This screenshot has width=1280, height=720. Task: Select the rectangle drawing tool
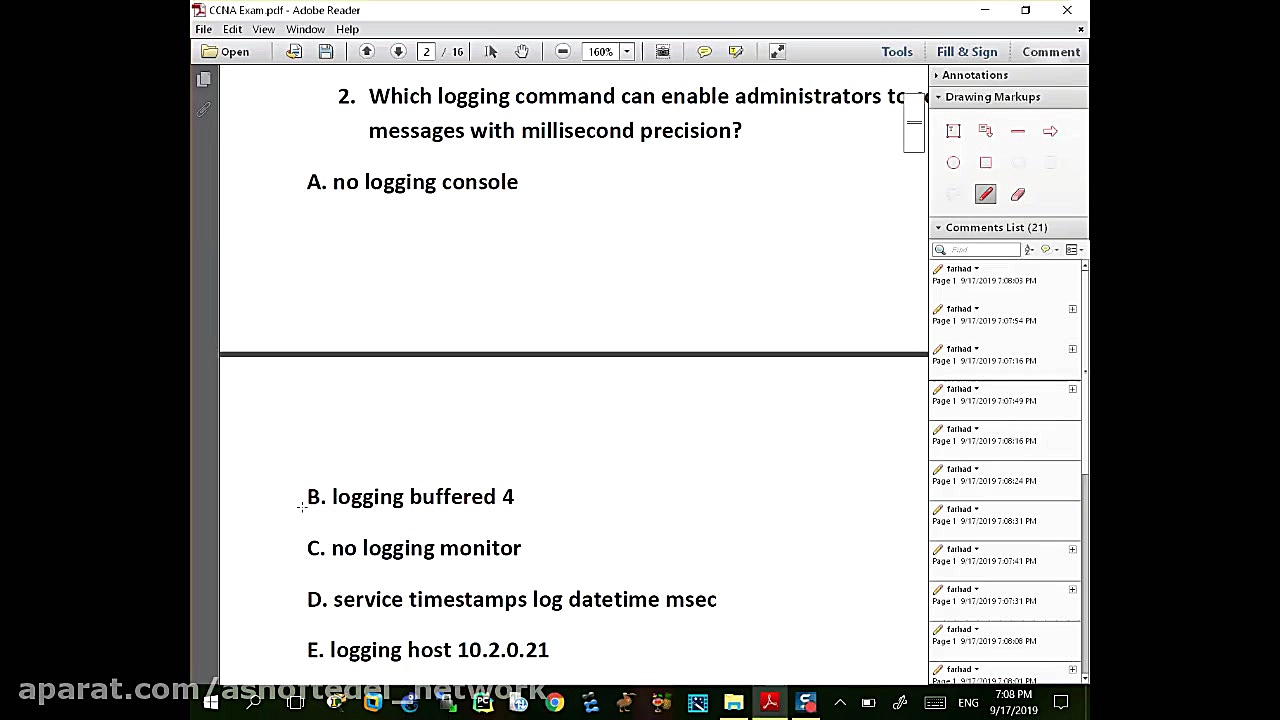(985, 163)
